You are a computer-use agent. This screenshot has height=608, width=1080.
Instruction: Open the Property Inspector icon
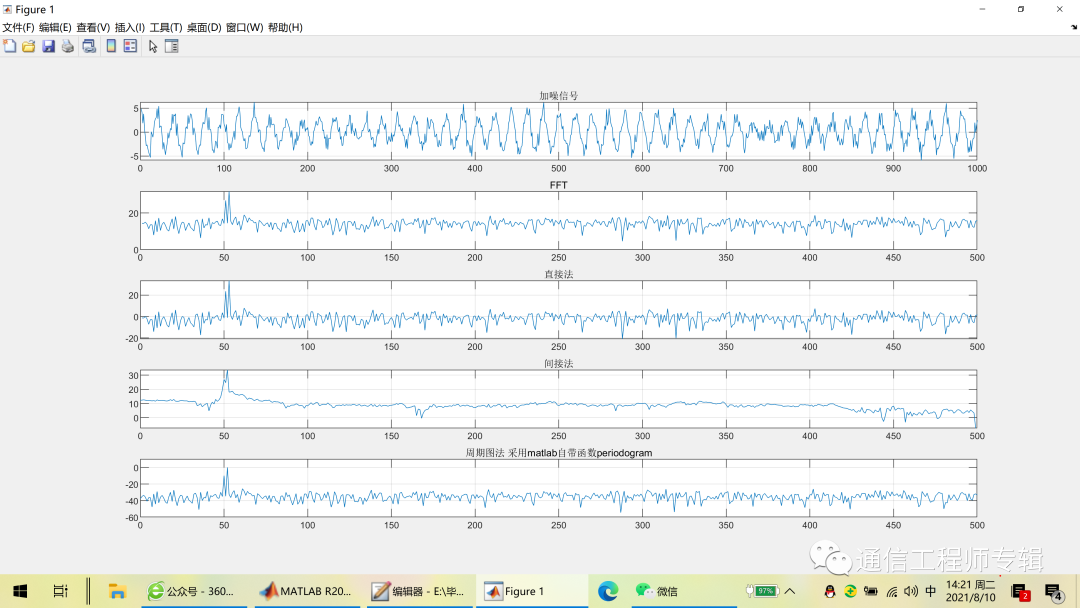pyautogui.click(x=172, y=46)
